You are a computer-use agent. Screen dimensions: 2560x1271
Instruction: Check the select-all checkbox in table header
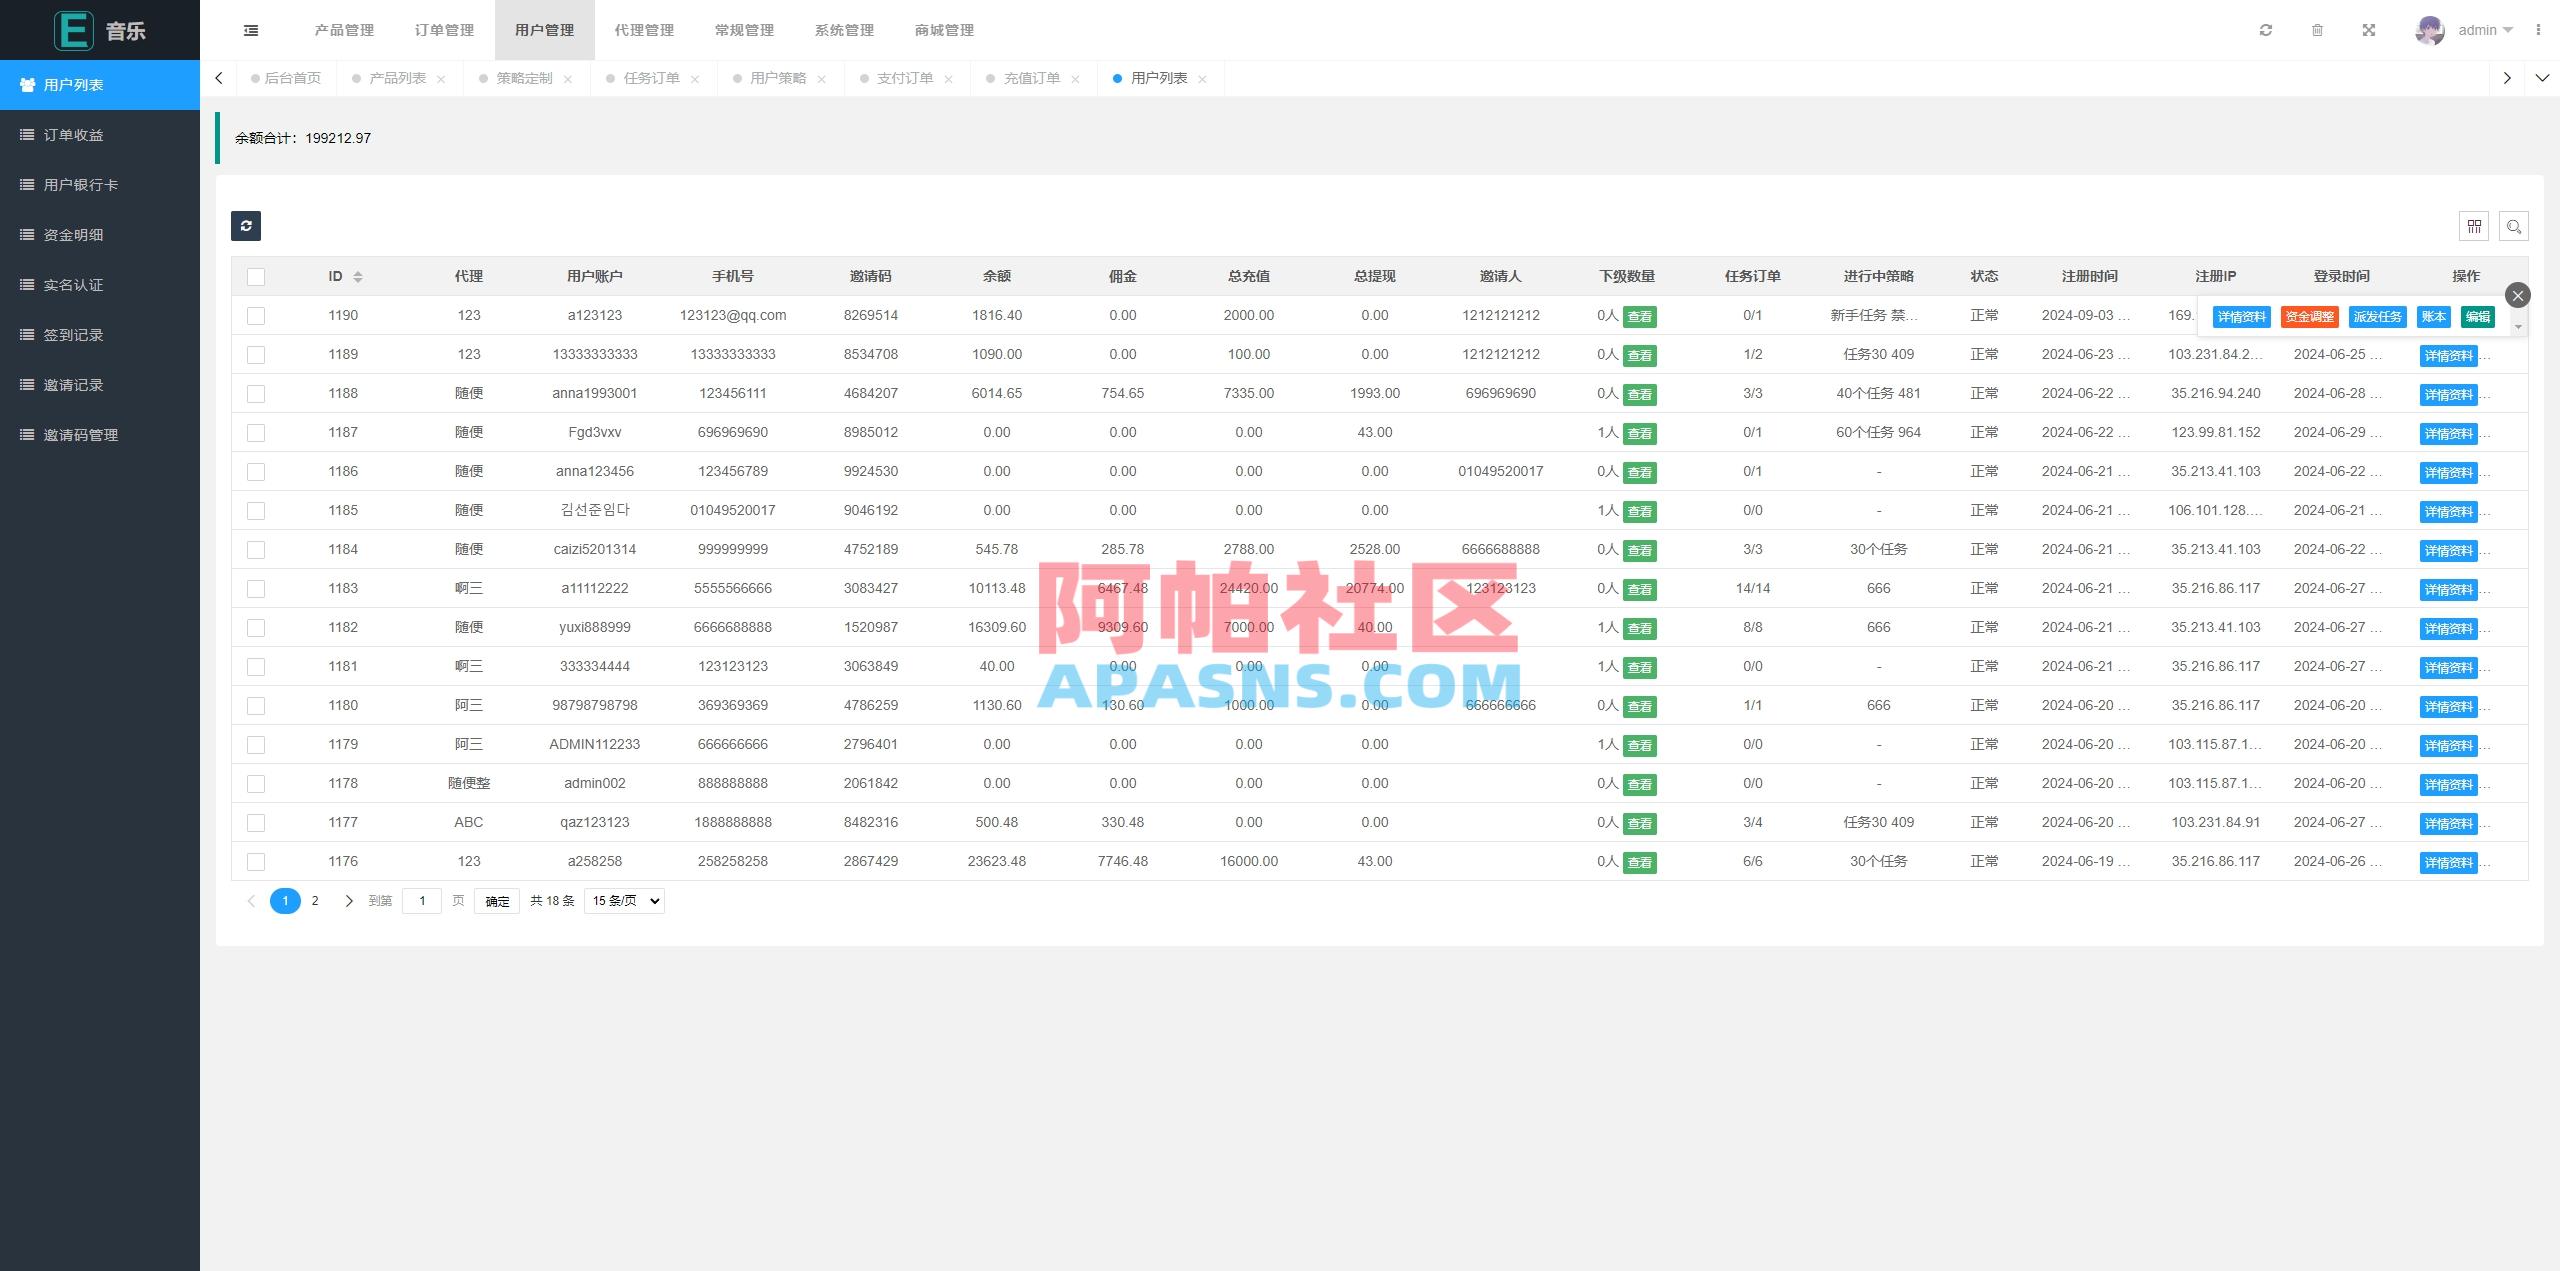pos(256,276)
